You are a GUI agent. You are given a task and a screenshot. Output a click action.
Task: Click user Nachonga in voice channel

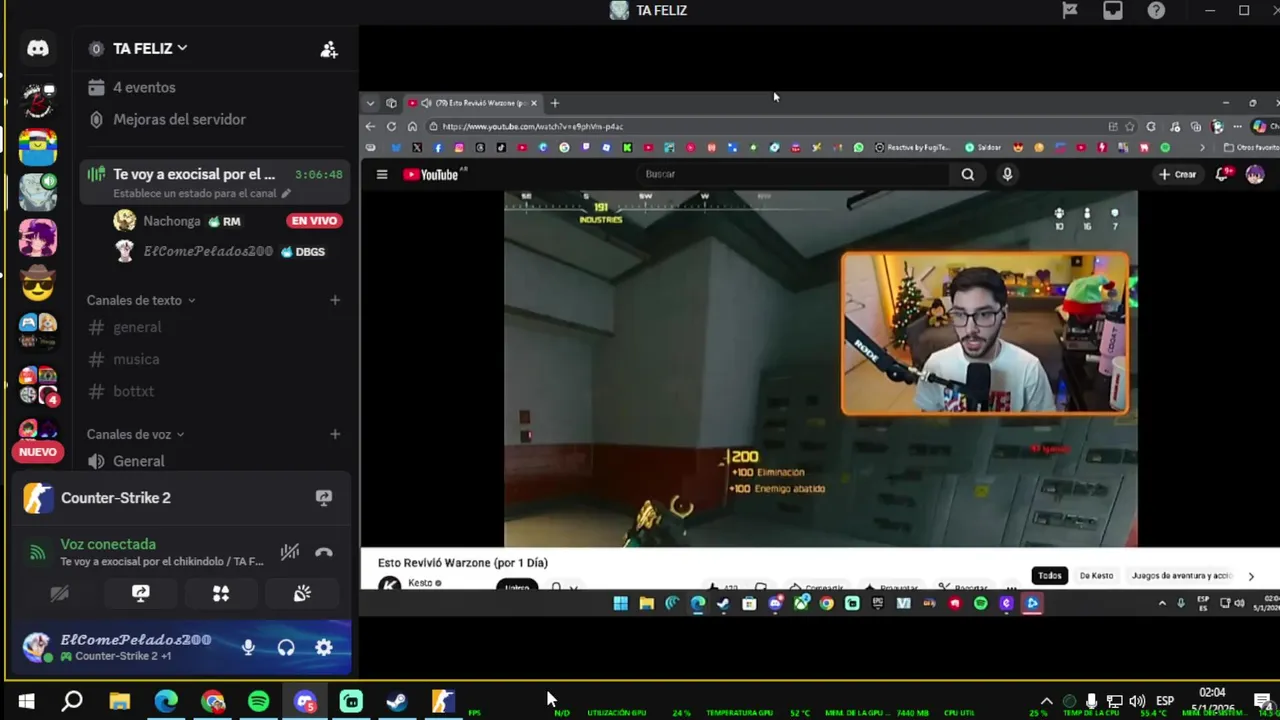pos(171,221)
